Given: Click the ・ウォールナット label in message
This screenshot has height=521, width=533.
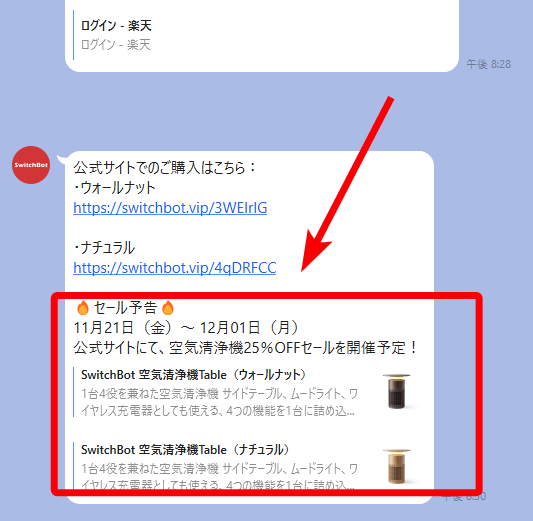Looking at the screenshot, I should (115, 188).
